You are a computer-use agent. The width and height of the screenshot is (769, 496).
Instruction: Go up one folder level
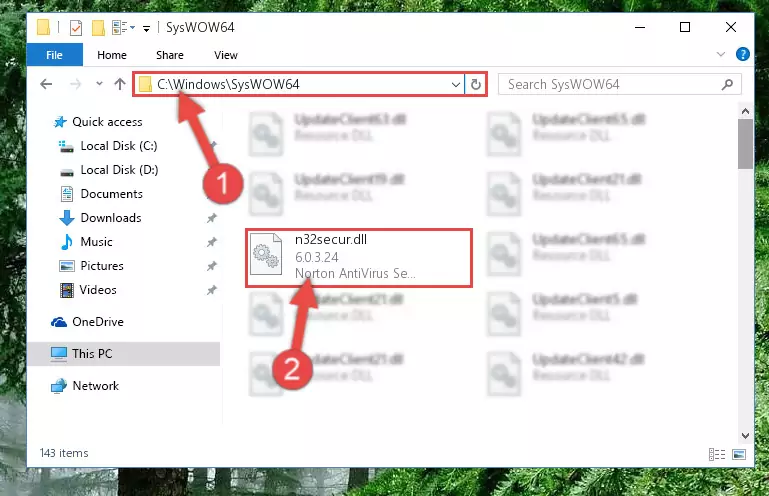[120, 84]
